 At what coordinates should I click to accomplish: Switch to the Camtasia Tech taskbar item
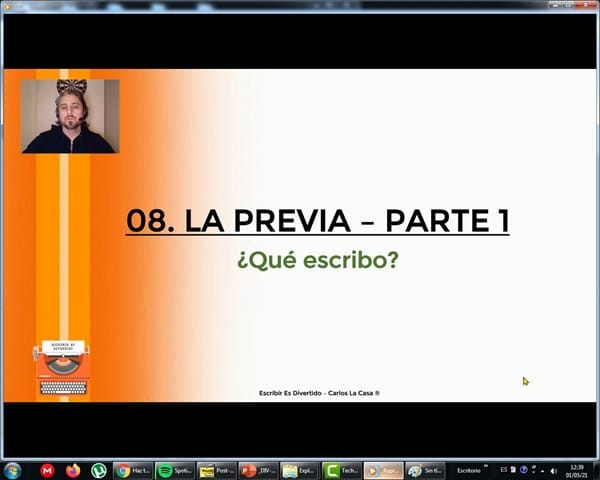[342, 471]
